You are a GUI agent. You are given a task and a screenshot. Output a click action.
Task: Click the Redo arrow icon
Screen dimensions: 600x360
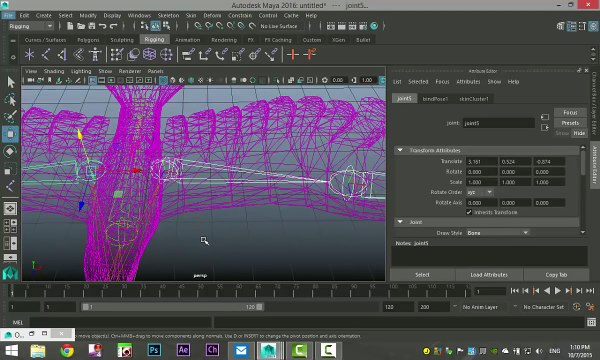(x=113, y=26)
